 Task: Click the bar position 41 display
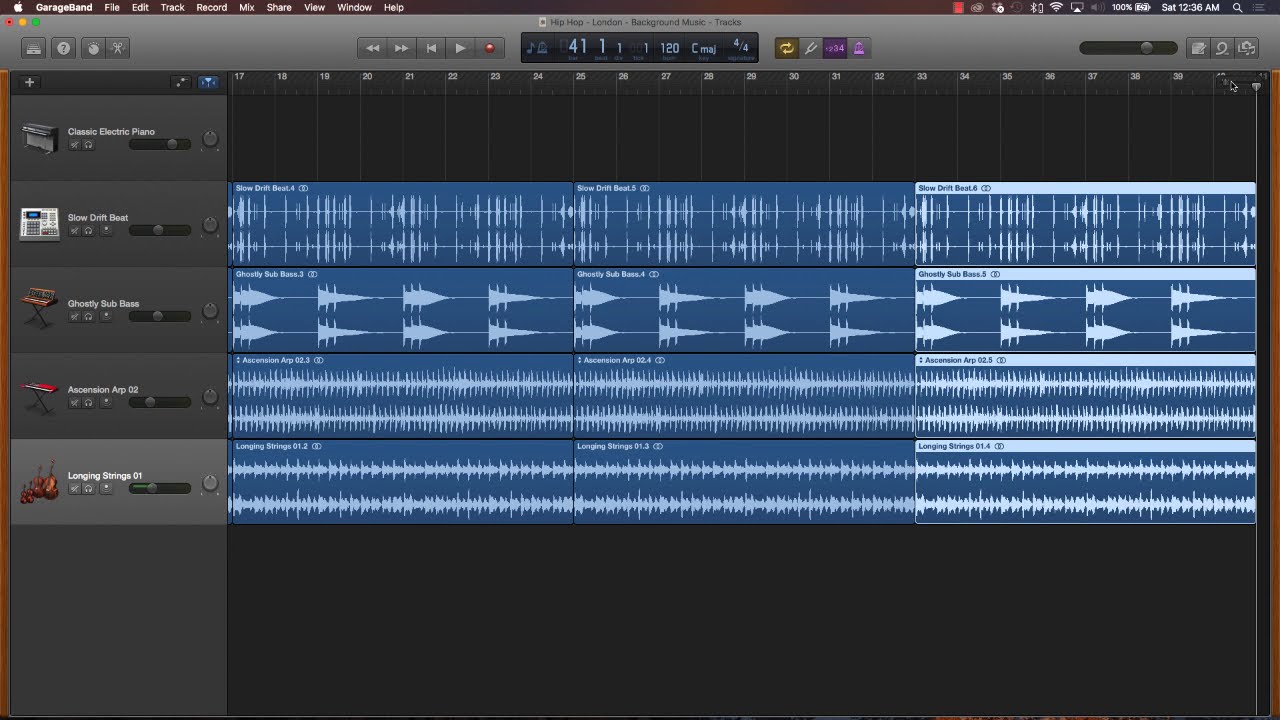(578, 46)
